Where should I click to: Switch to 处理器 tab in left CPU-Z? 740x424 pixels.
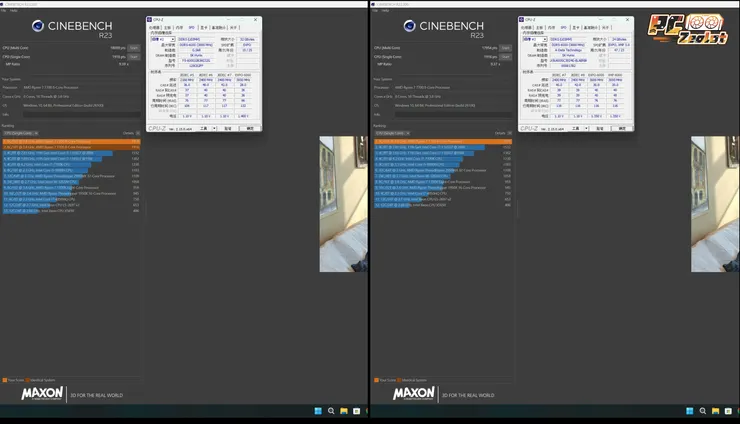154,28
